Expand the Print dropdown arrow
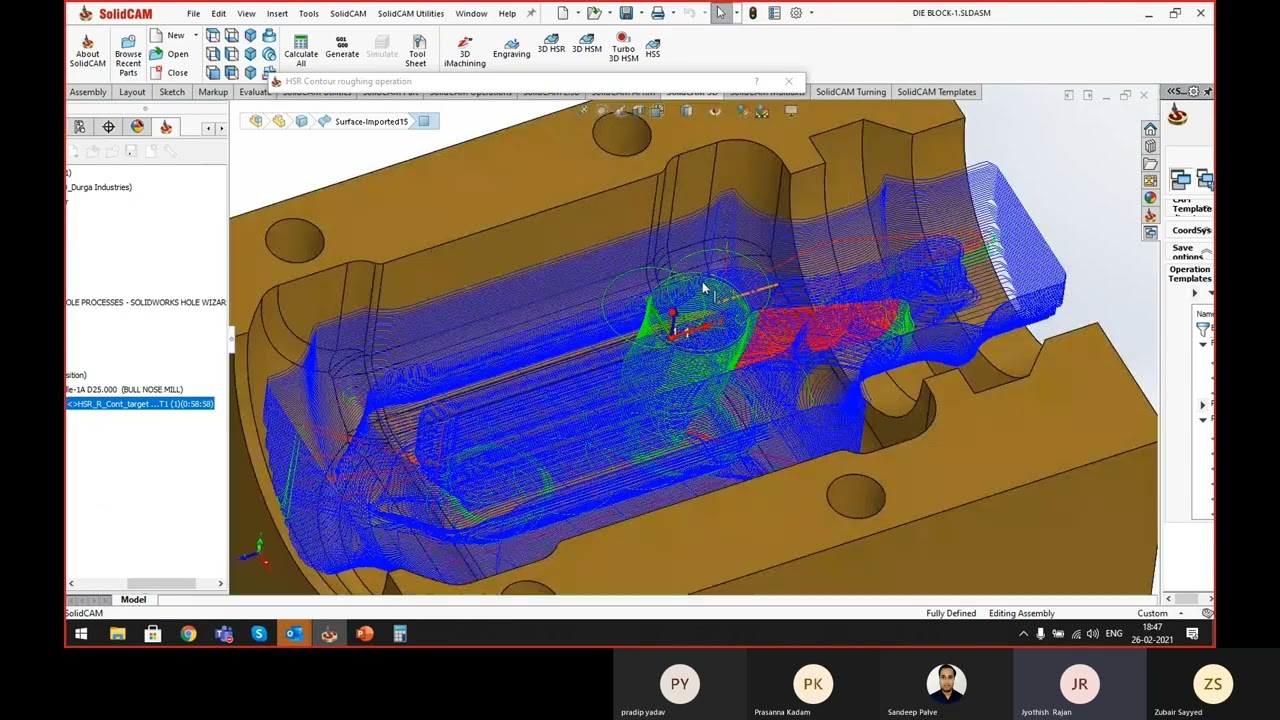Image resolution: width=1280 pixels, height=720 pixels. pos(672,13)
